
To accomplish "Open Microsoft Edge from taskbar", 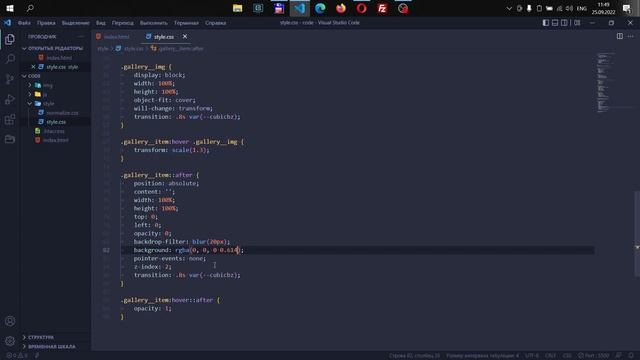I will (320, 8).
